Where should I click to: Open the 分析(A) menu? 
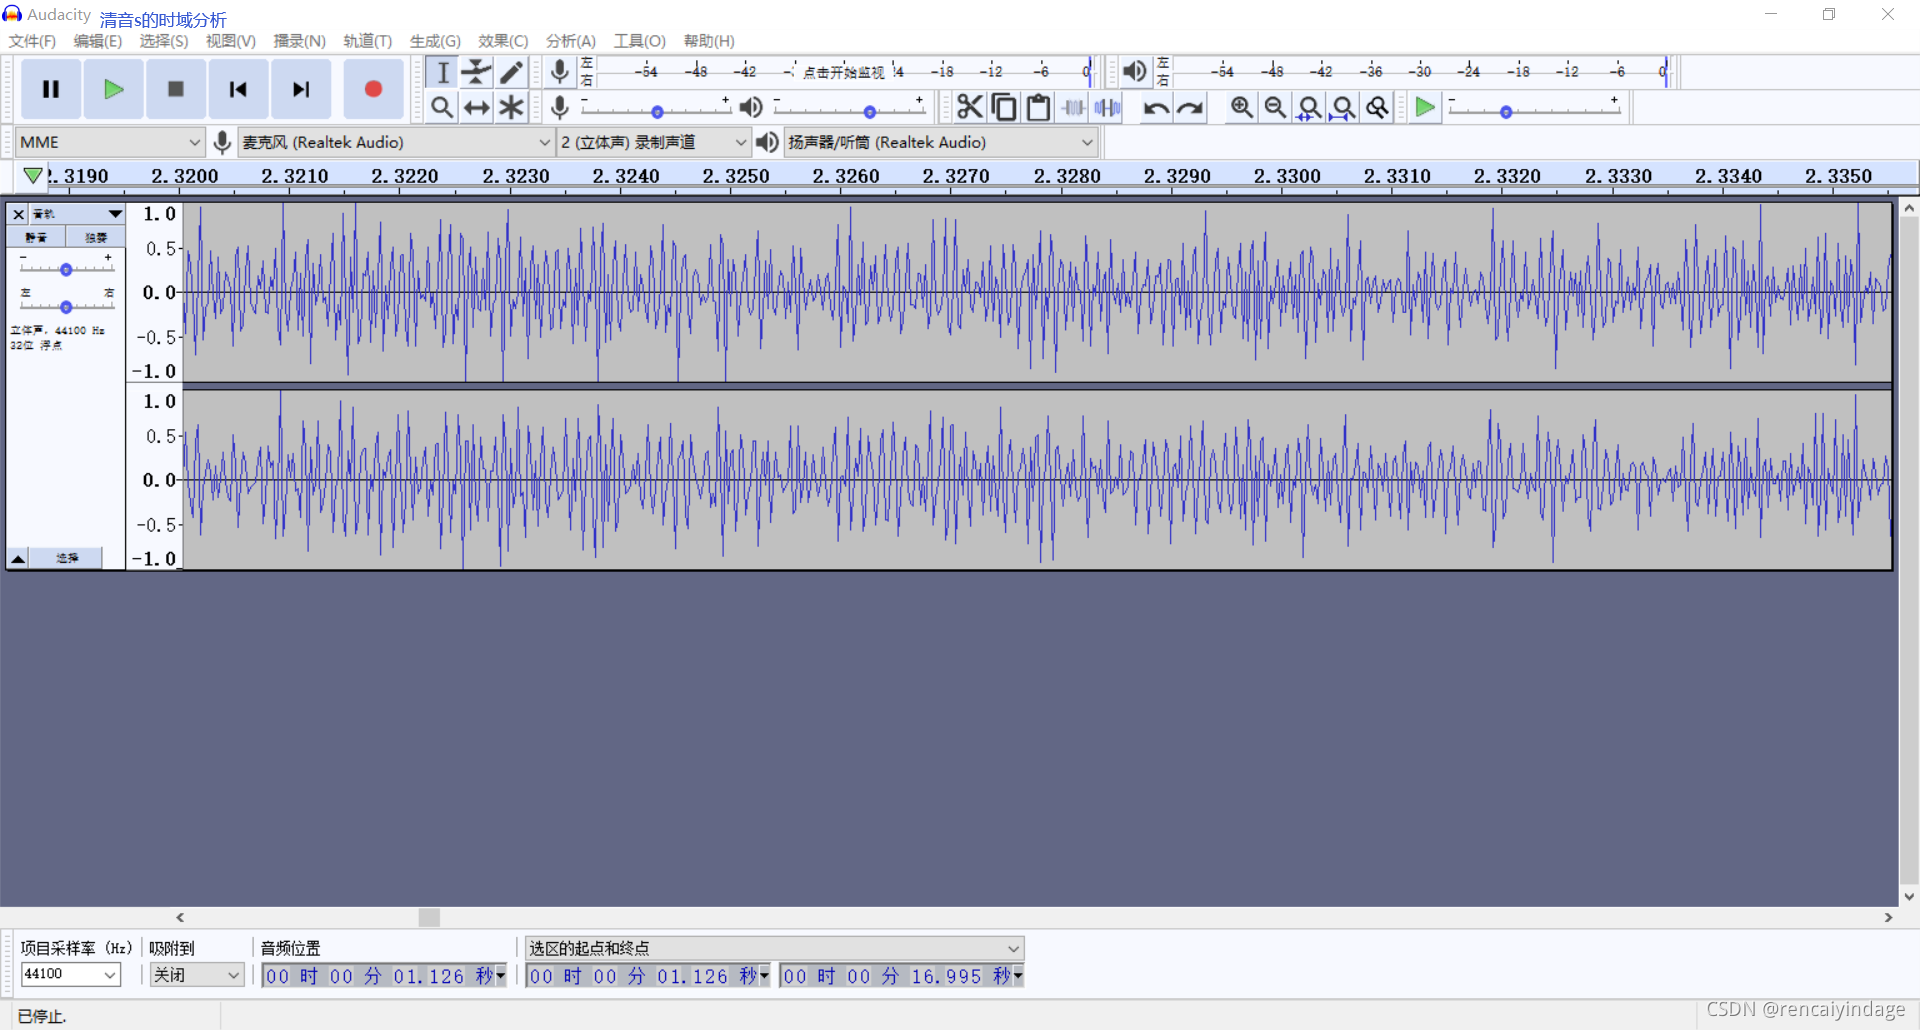571,41
